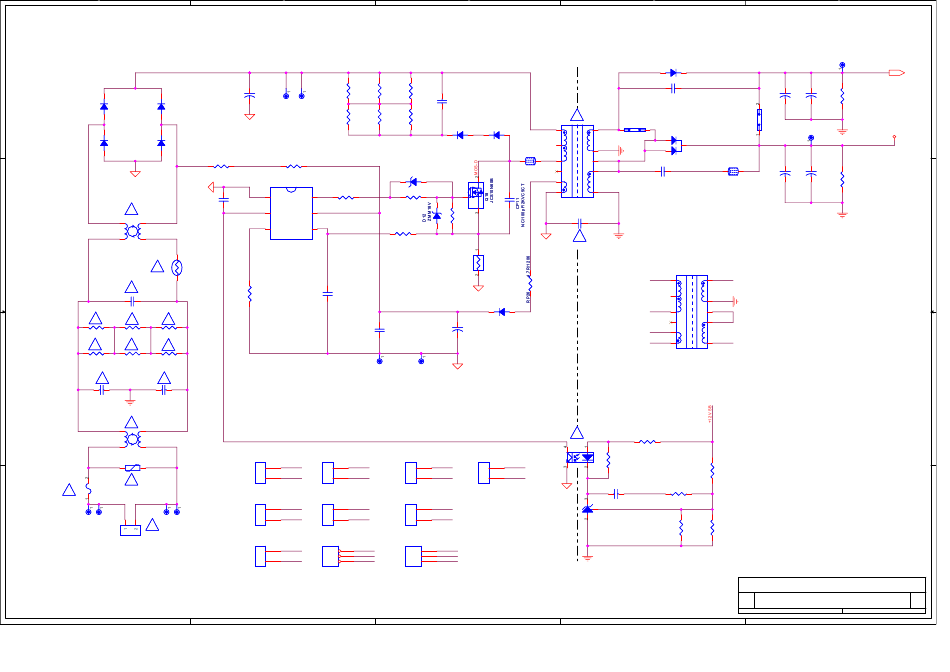Viewport: 950px width, 672px height.
Task: Click the horizontal fuse right of the transformer
Action: [634, 130]
